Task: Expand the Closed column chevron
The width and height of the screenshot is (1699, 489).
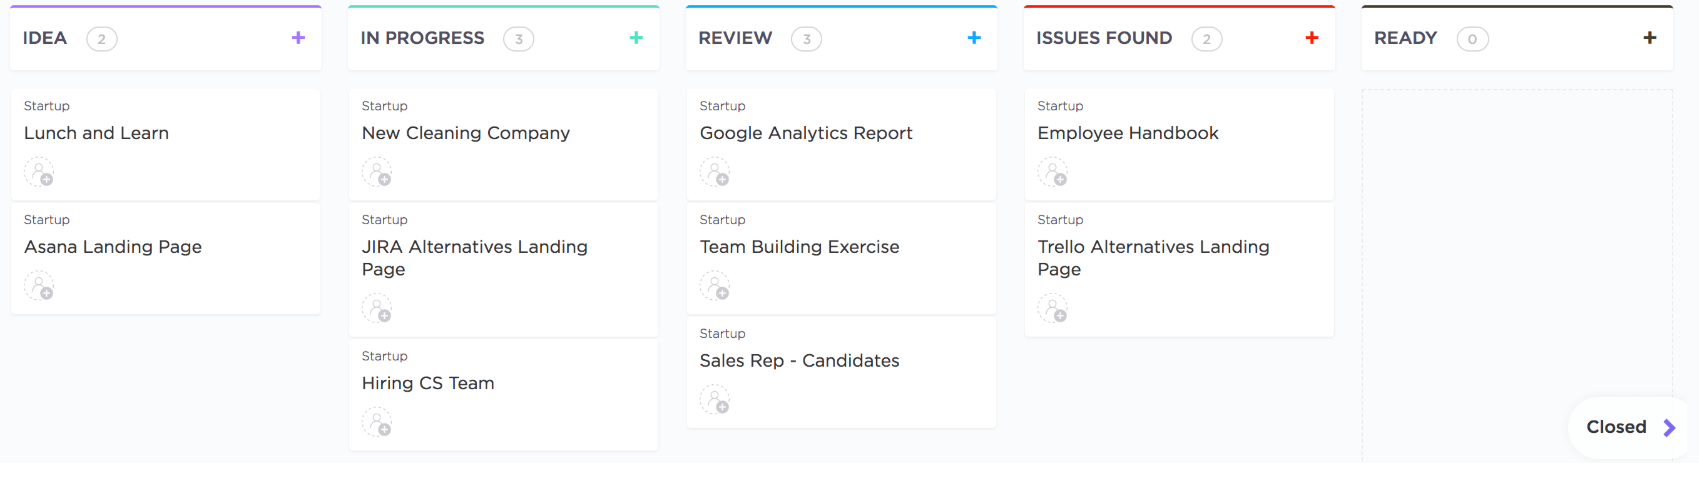Action: (1669, 428)
